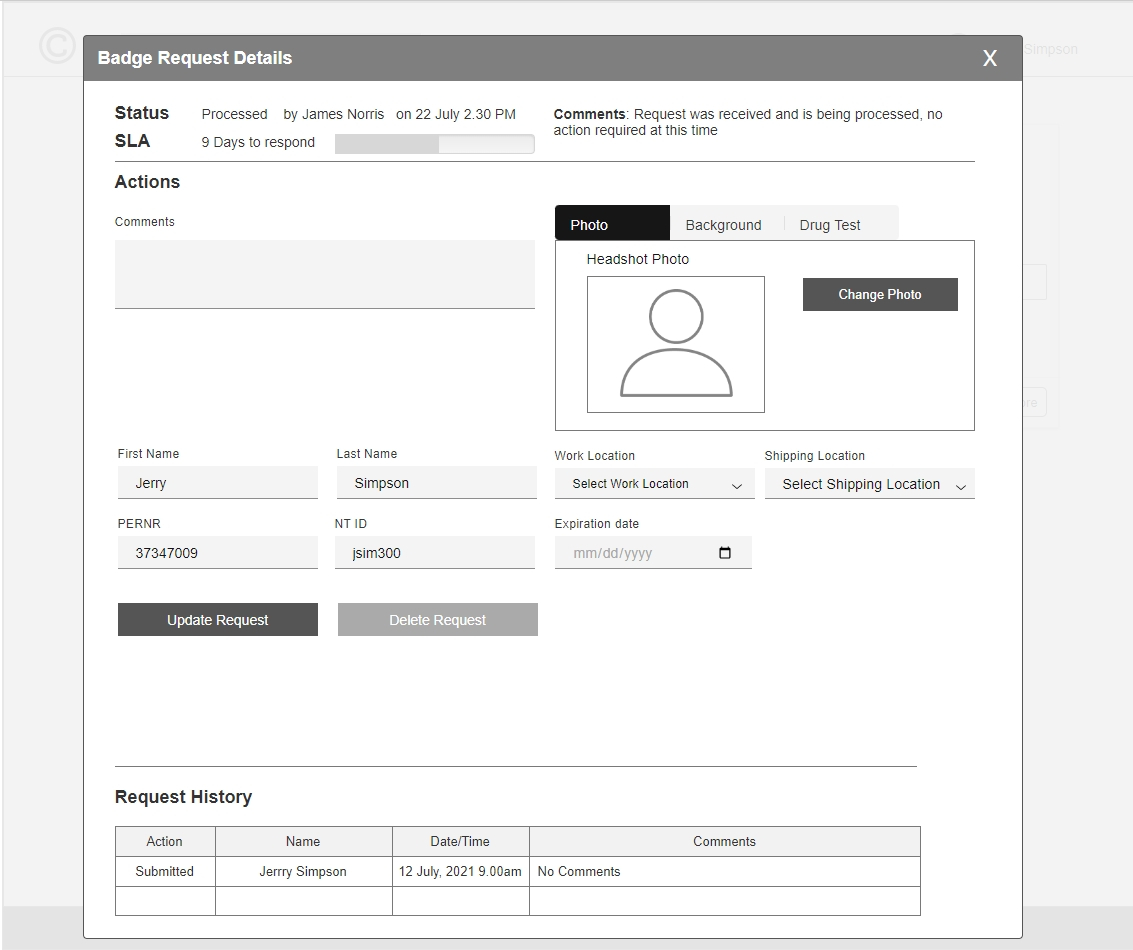Click the SLA progress bar
Viewport: 1133px width, 950px height.
[x=434, y=144]
